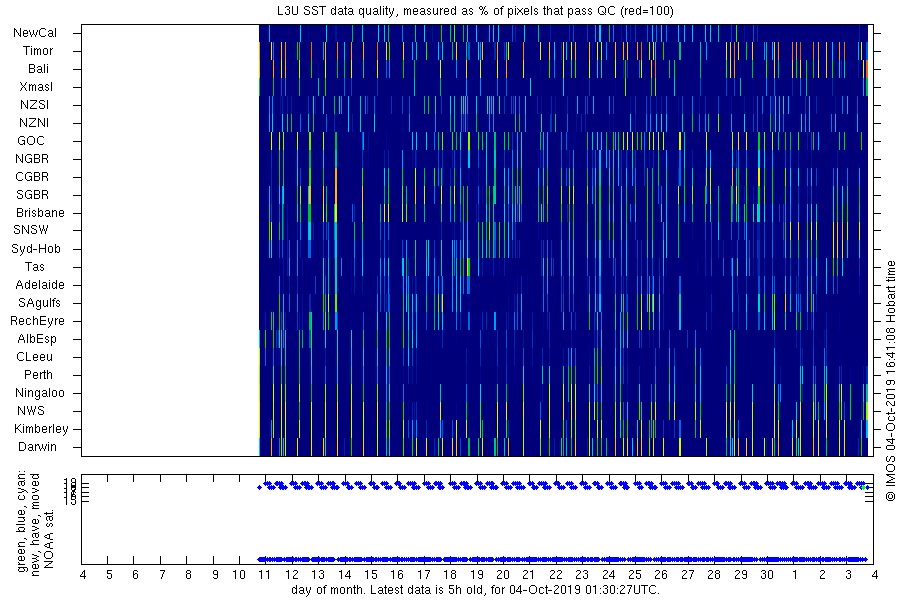Click x-axis day label 11

coord(265,575)
